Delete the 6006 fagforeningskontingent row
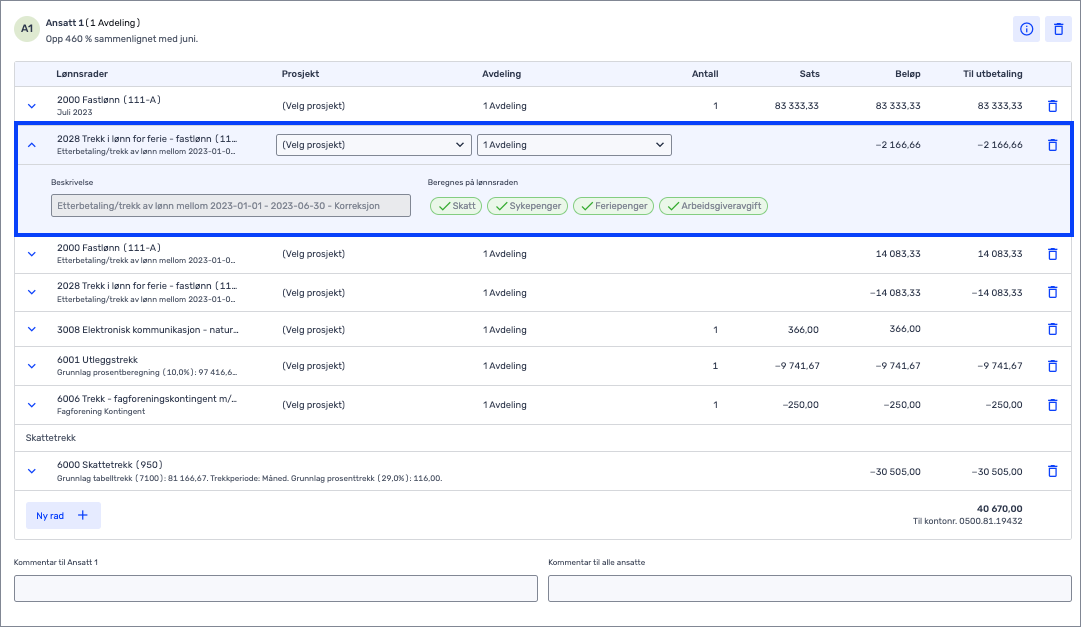 (1052, 405)
